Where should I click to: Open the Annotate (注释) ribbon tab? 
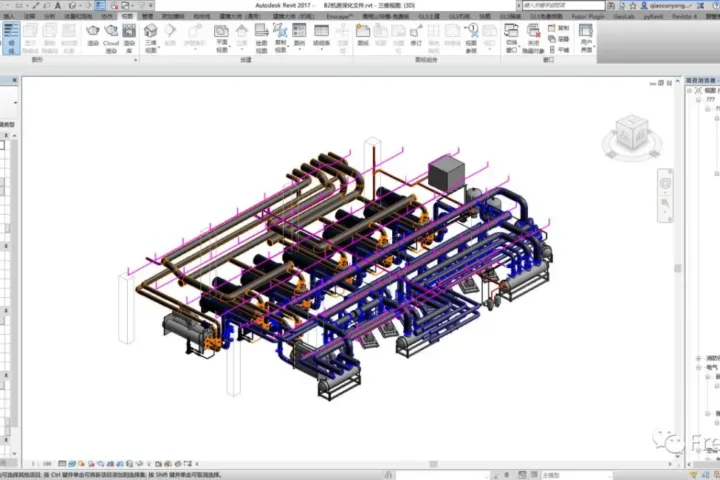point(29,16)
